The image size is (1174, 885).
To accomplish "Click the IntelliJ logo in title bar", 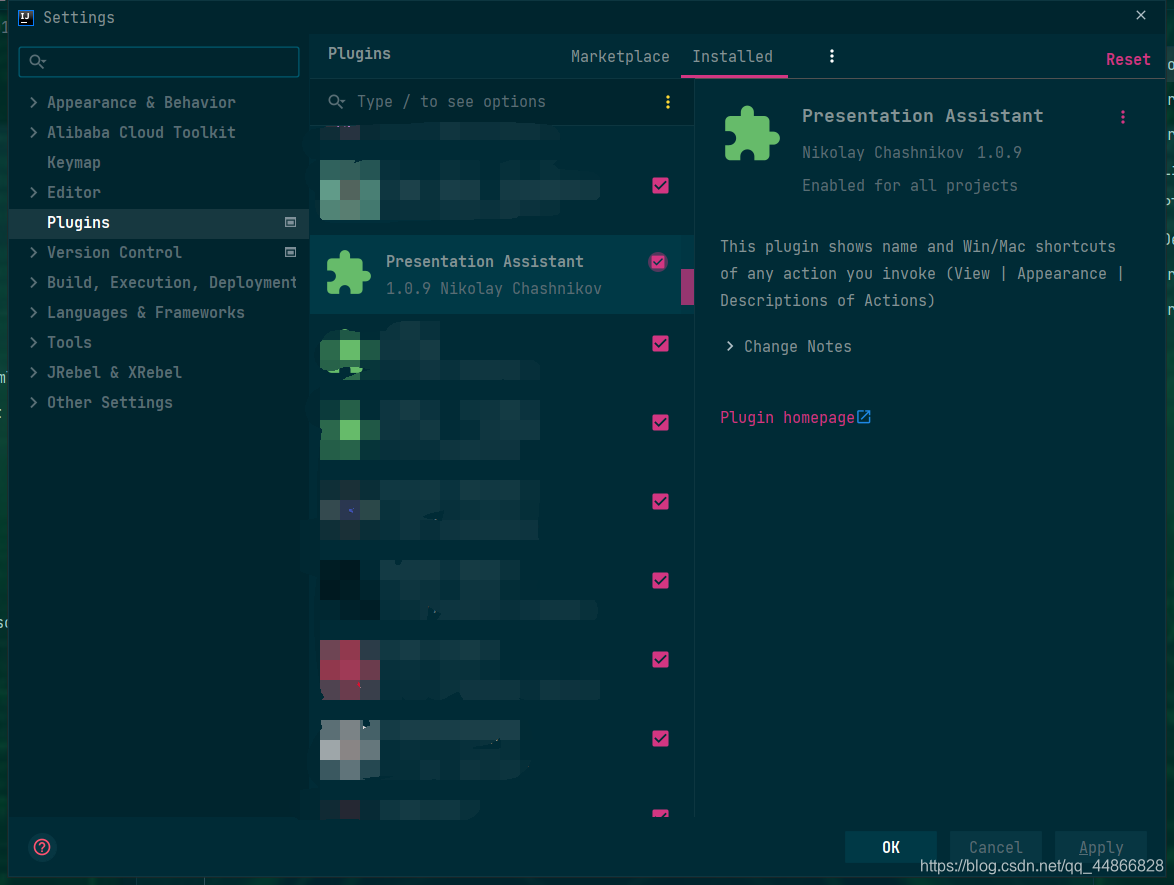I will coord(25,18).
